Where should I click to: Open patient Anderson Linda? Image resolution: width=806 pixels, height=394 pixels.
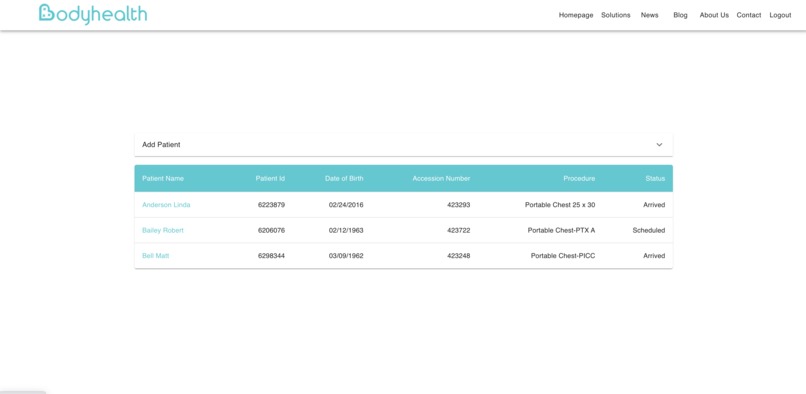pos(166,205)
